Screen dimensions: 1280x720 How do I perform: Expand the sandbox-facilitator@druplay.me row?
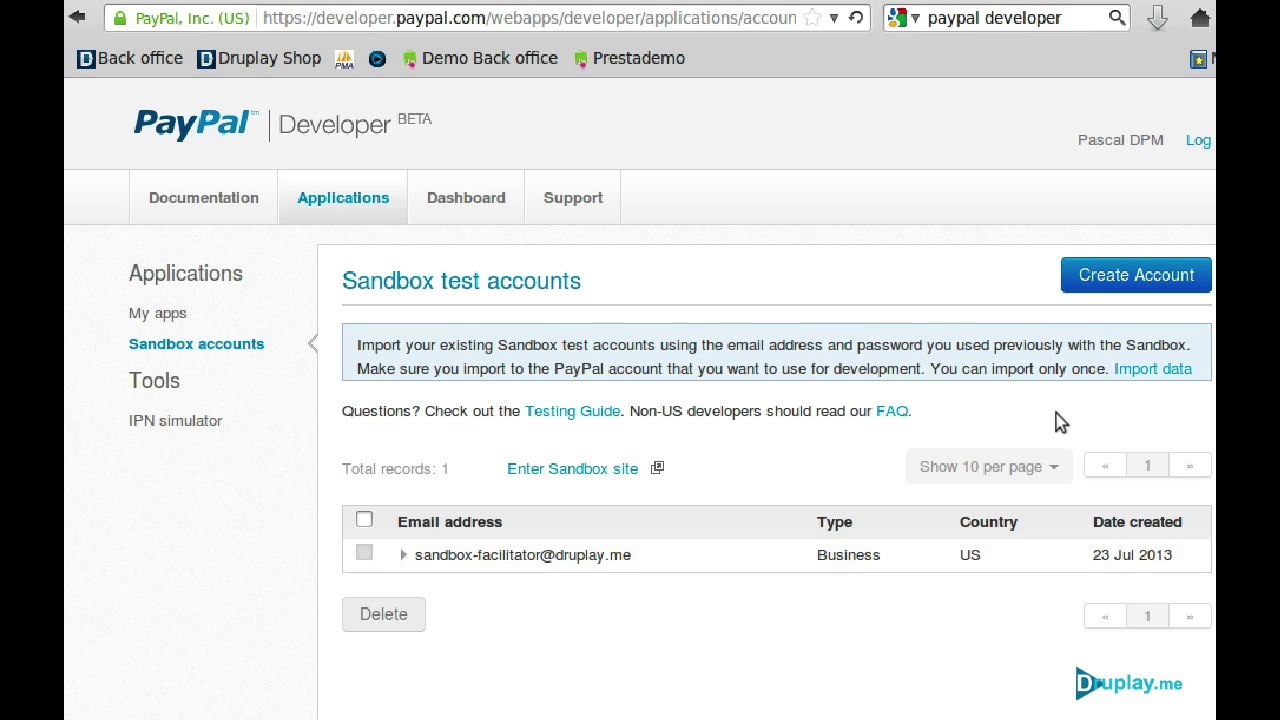[403, 555]
